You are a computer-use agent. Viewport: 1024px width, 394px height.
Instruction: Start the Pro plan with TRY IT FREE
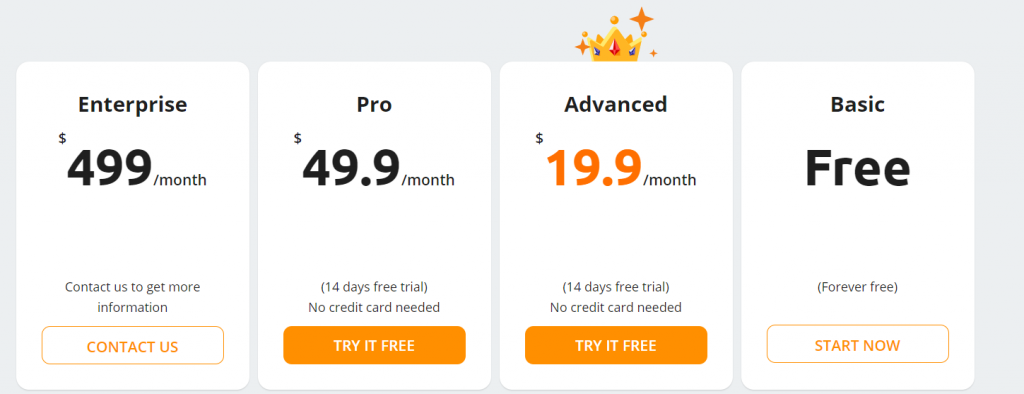(374, 345)
